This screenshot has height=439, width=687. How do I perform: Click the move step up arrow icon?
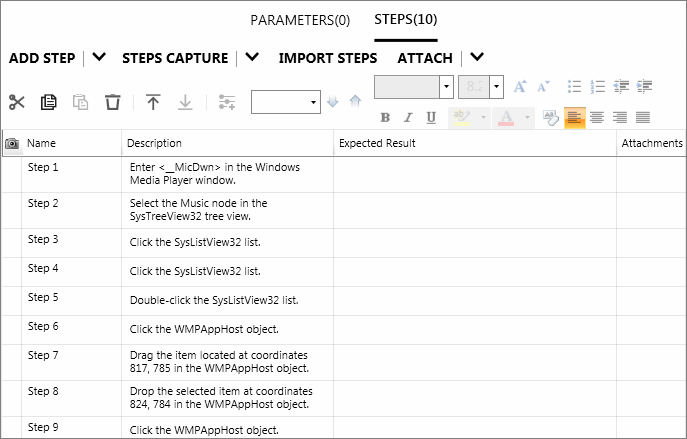coord(153,102)
